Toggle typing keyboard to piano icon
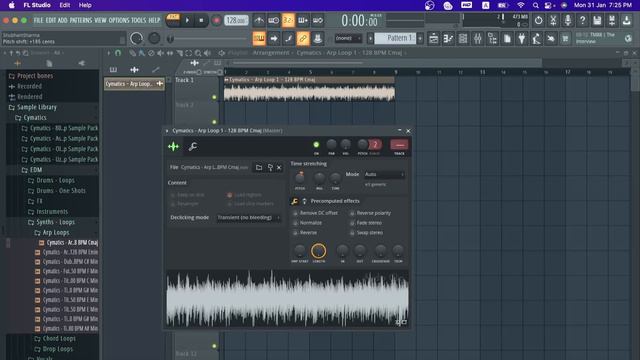This screenshot has height=360, width=640. coord(259,38)
